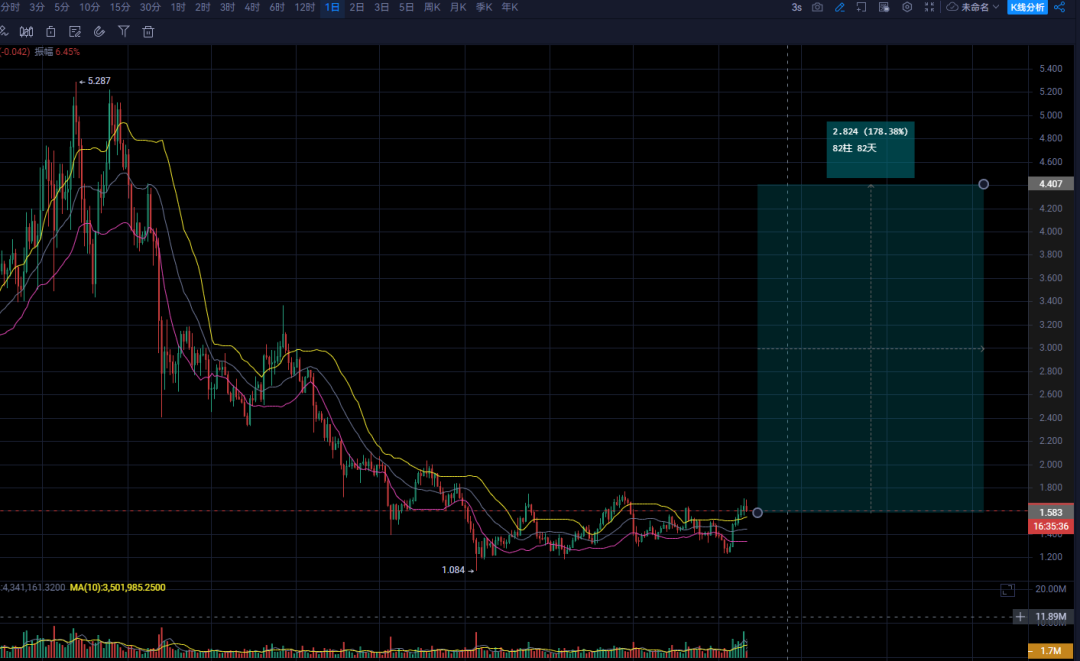Select the 30分 timeframe tab
The width and height of the screenshot is (1080, 661).
(x=150, y=8)
